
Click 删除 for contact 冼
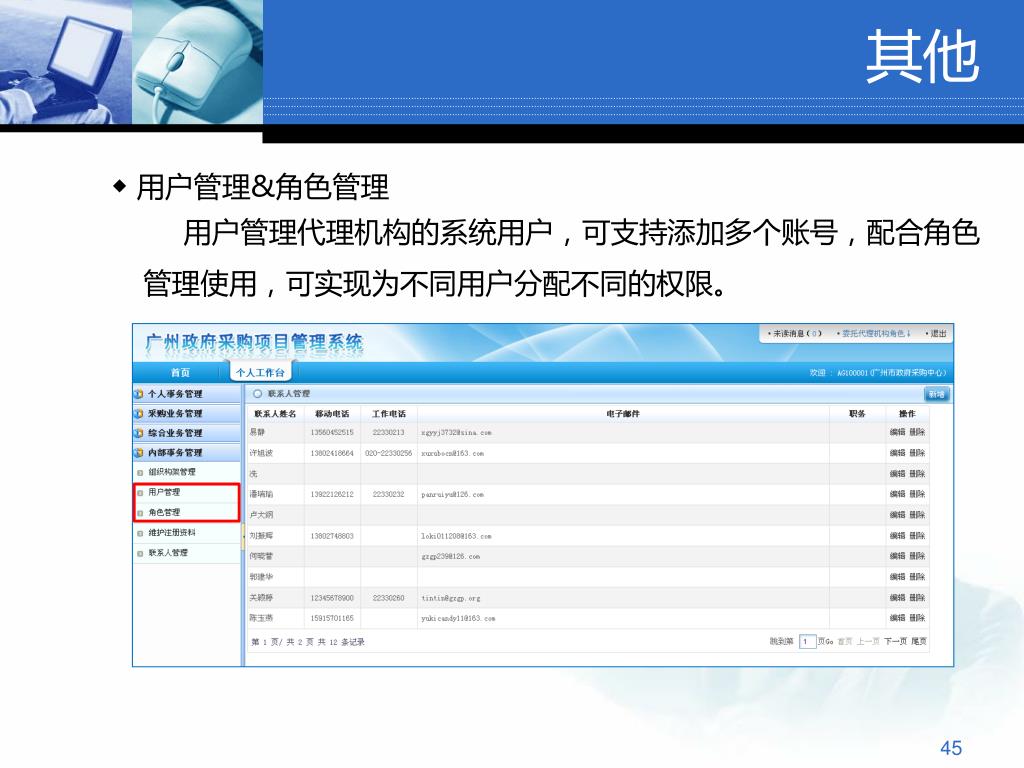[918, 473]
